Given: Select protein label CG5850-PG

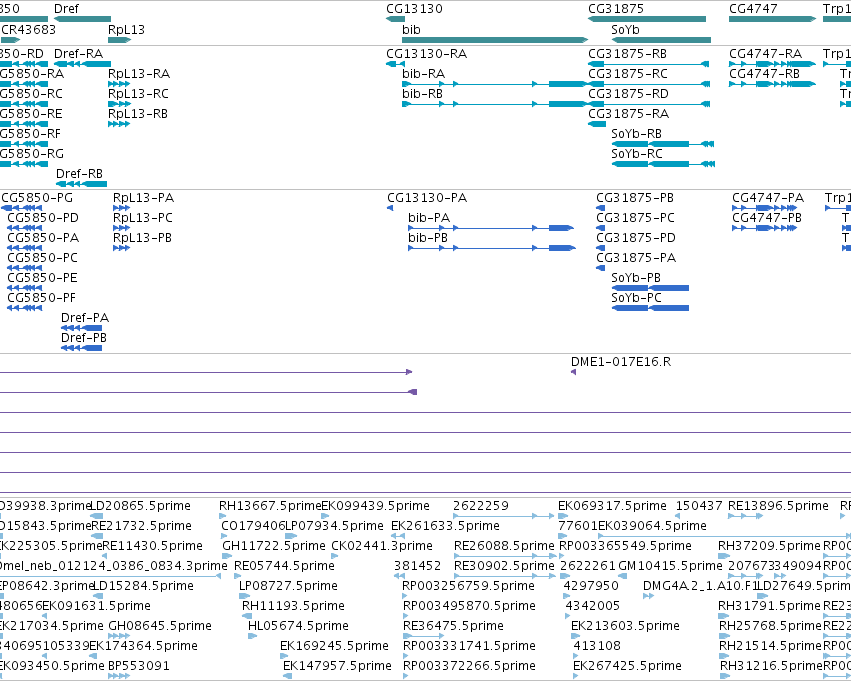Looking at the screenshot, I should (37, 198).
